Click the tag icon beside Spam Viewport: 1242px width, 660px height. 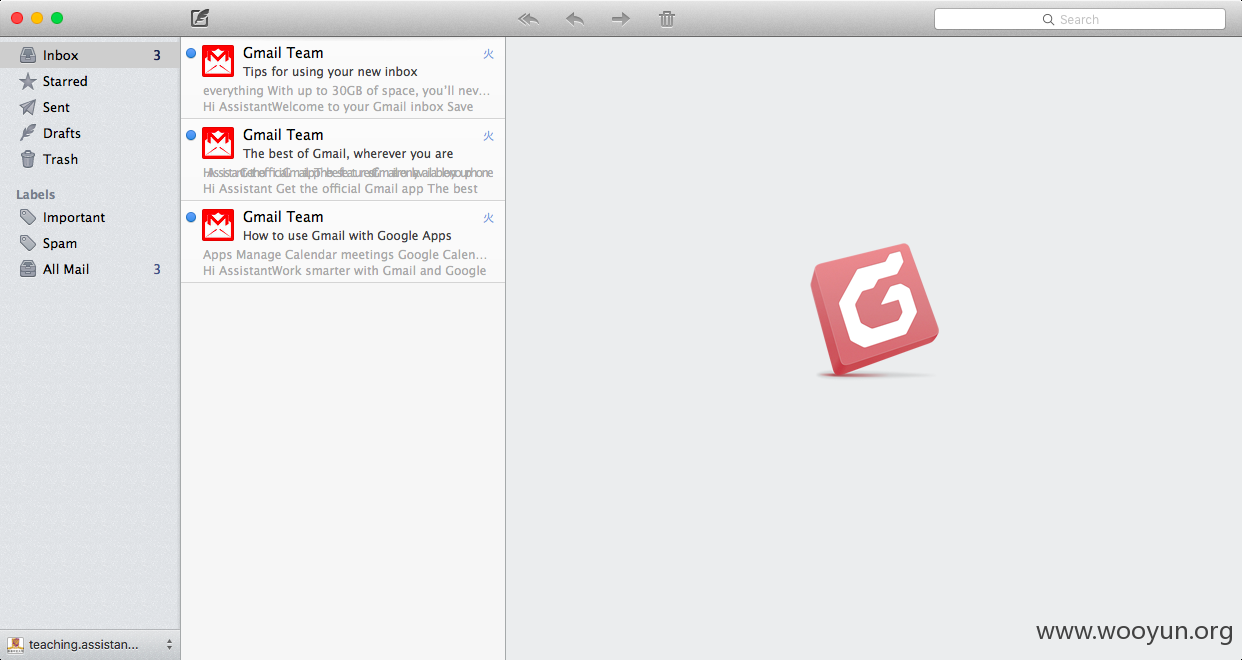tap(28, 243)
